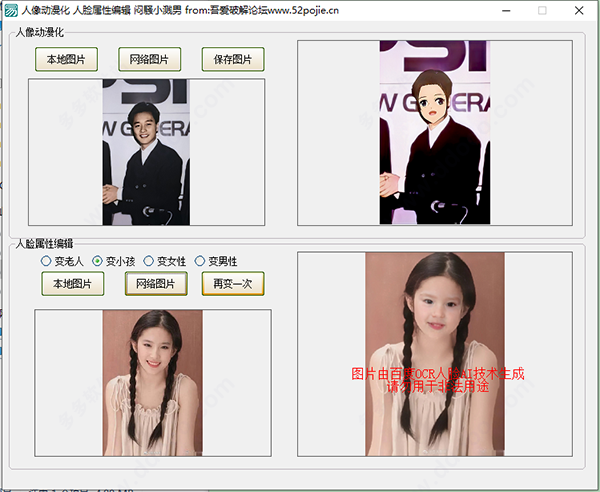
Task: Click 本地图片 button under 人脸属性编辑
Action: 73,283
